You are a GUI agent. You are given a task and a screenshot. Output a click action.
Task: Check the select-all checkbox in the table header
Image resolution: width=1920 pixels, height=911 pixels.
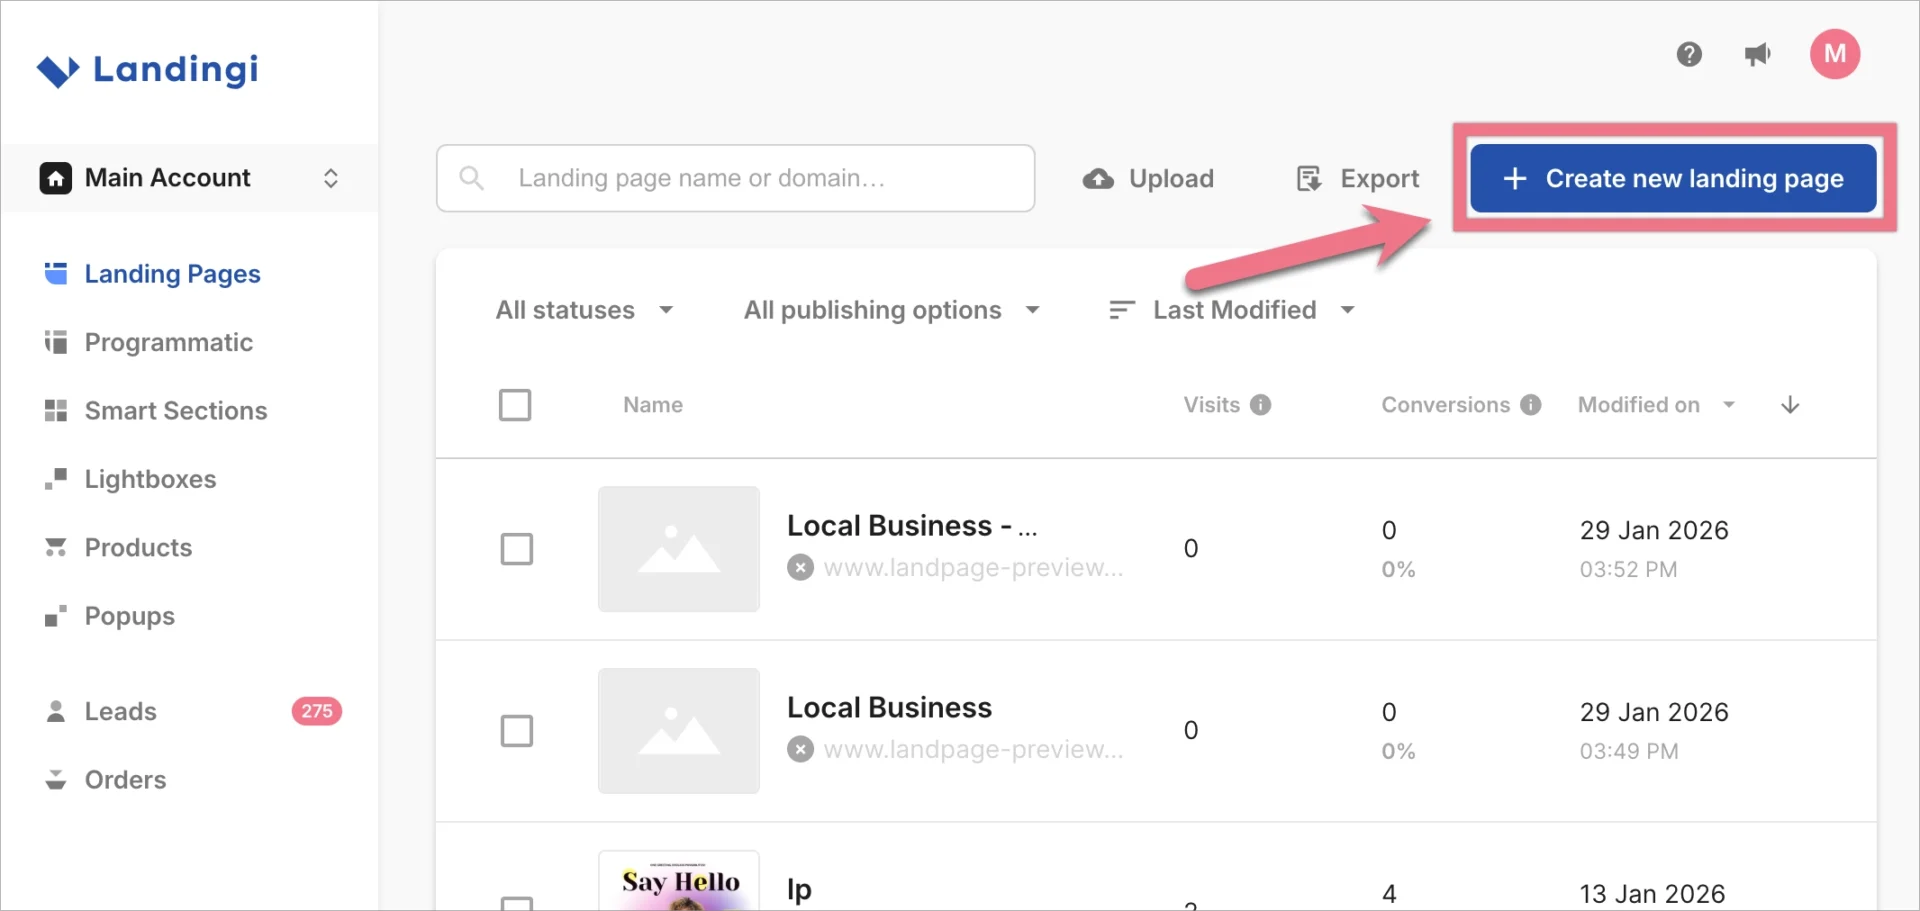pos(515,405)
